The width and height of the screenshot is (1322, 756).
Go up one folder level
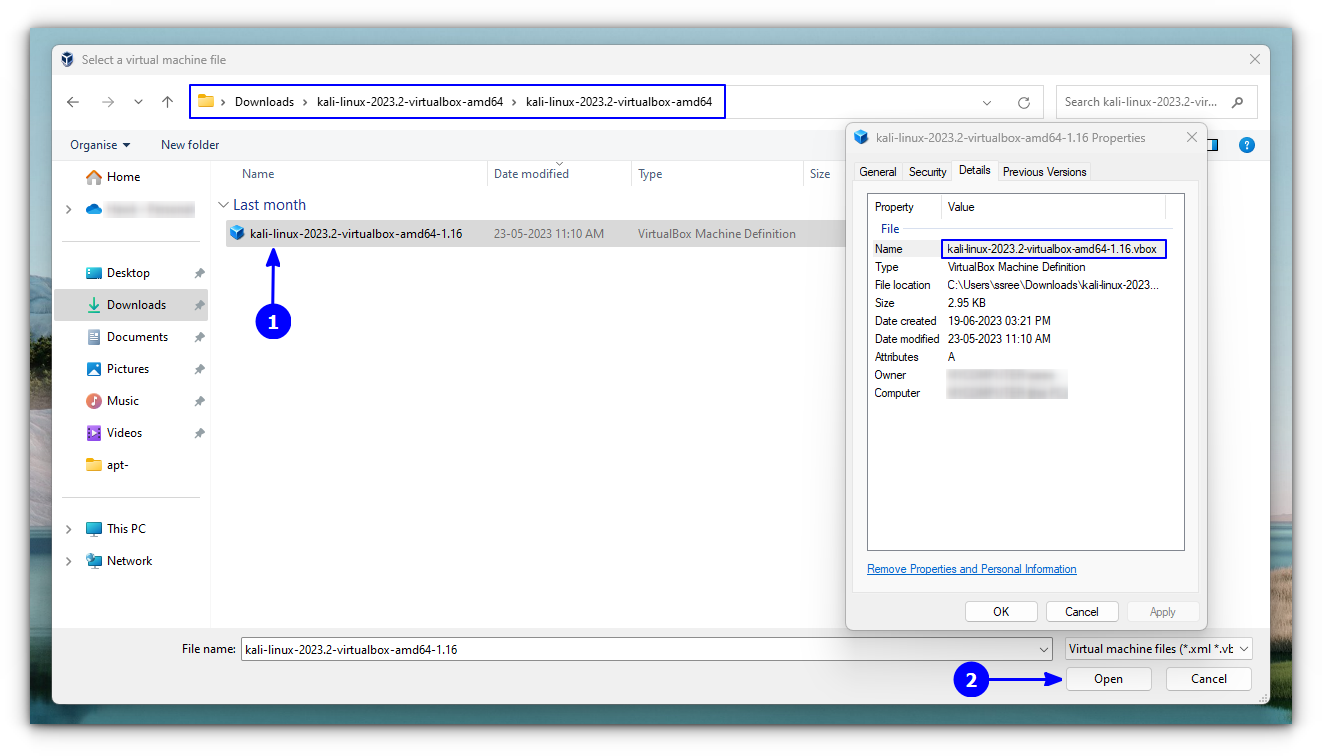(167, 102)
